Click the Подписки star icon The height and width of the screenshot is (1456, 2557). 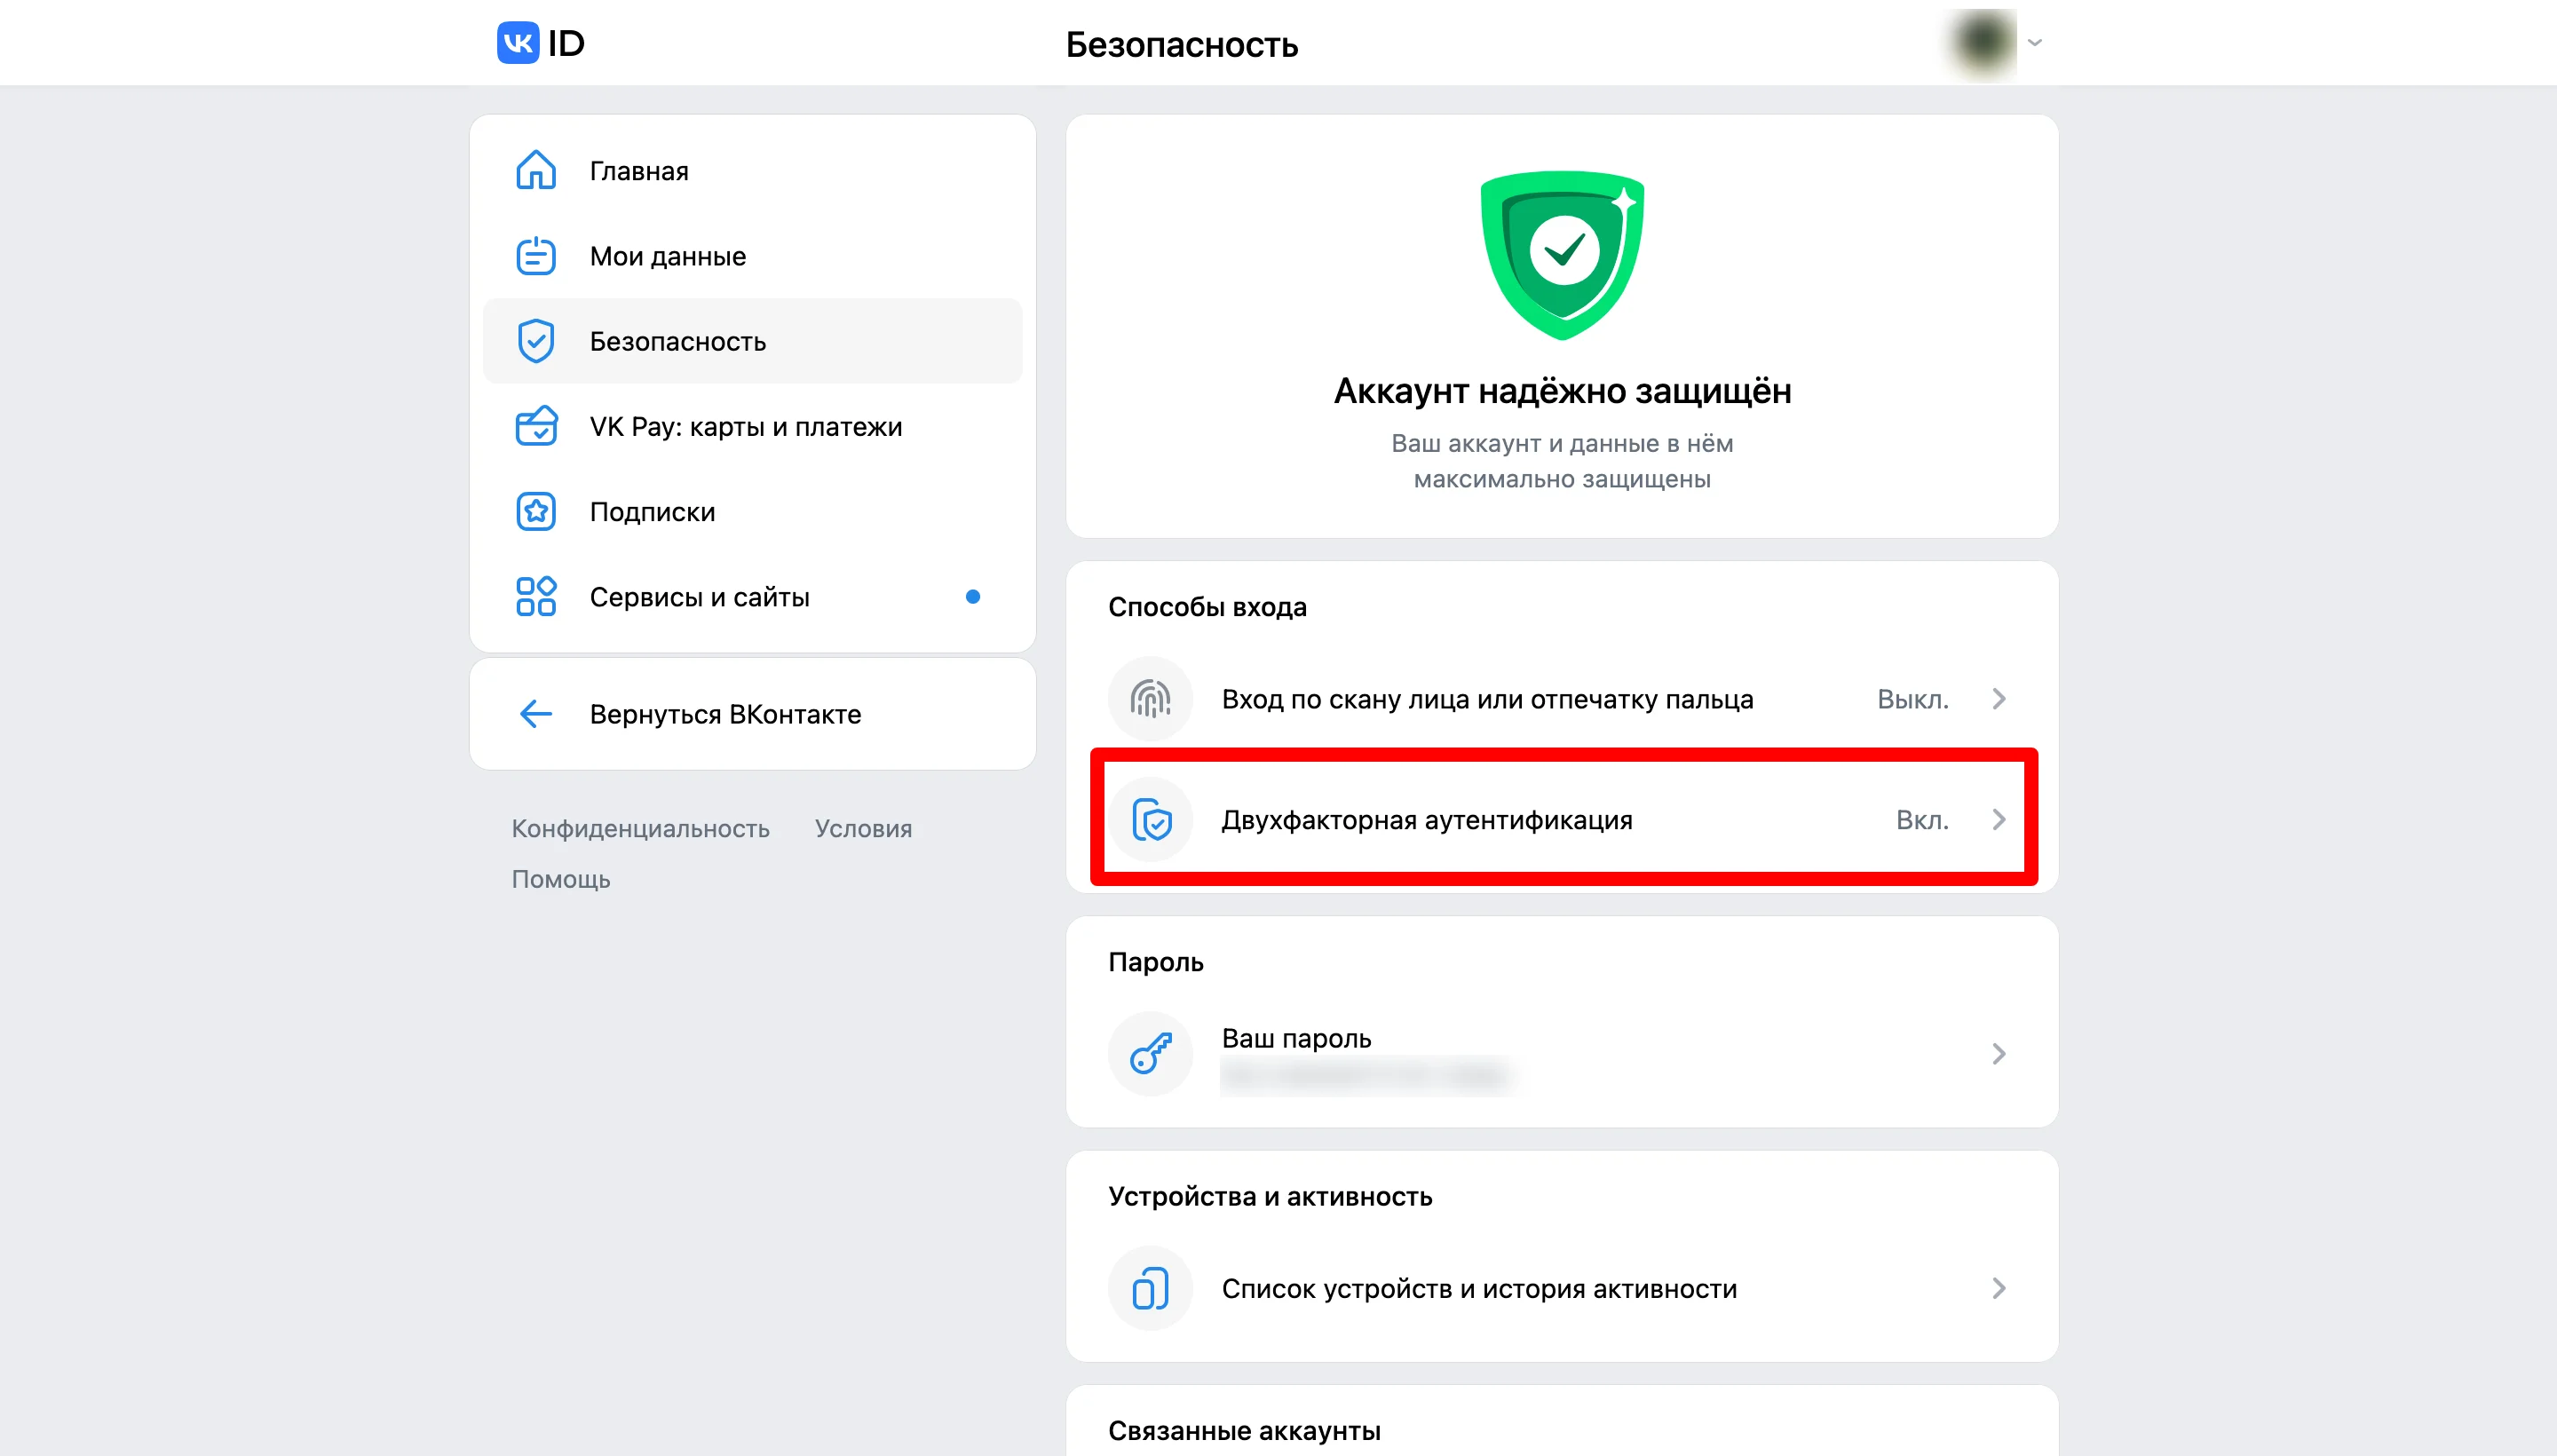pos(536,511)
